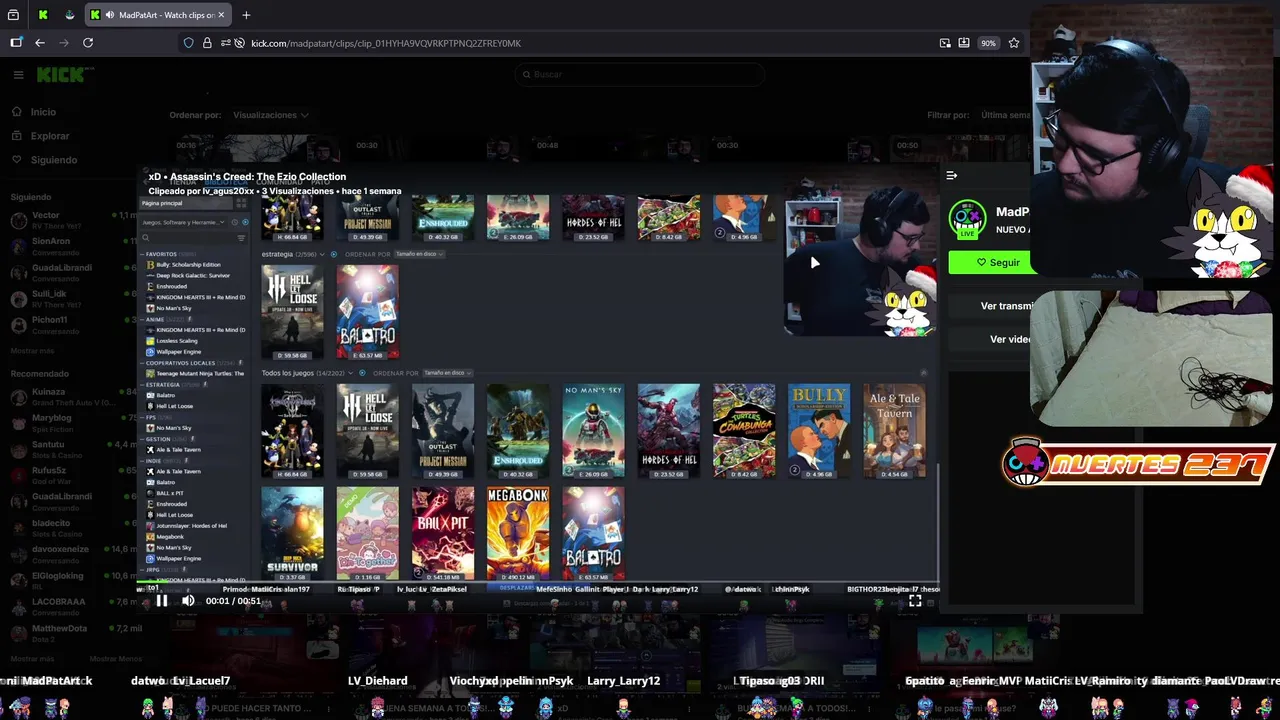Open a new browser tab
Viewport: 1280px width, 720px height.
246,15
